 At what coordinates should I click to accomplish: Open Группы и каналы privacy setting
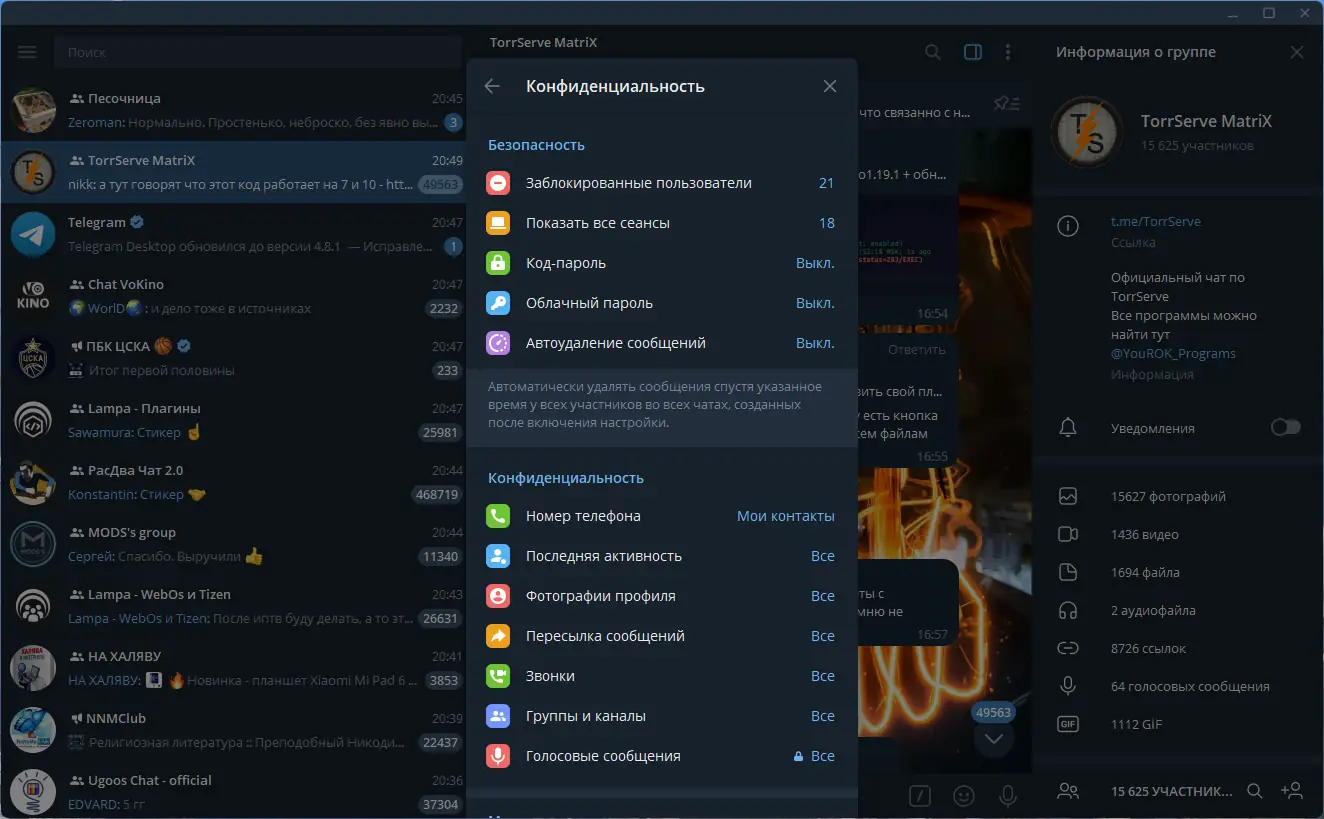[x=661, y=716]
